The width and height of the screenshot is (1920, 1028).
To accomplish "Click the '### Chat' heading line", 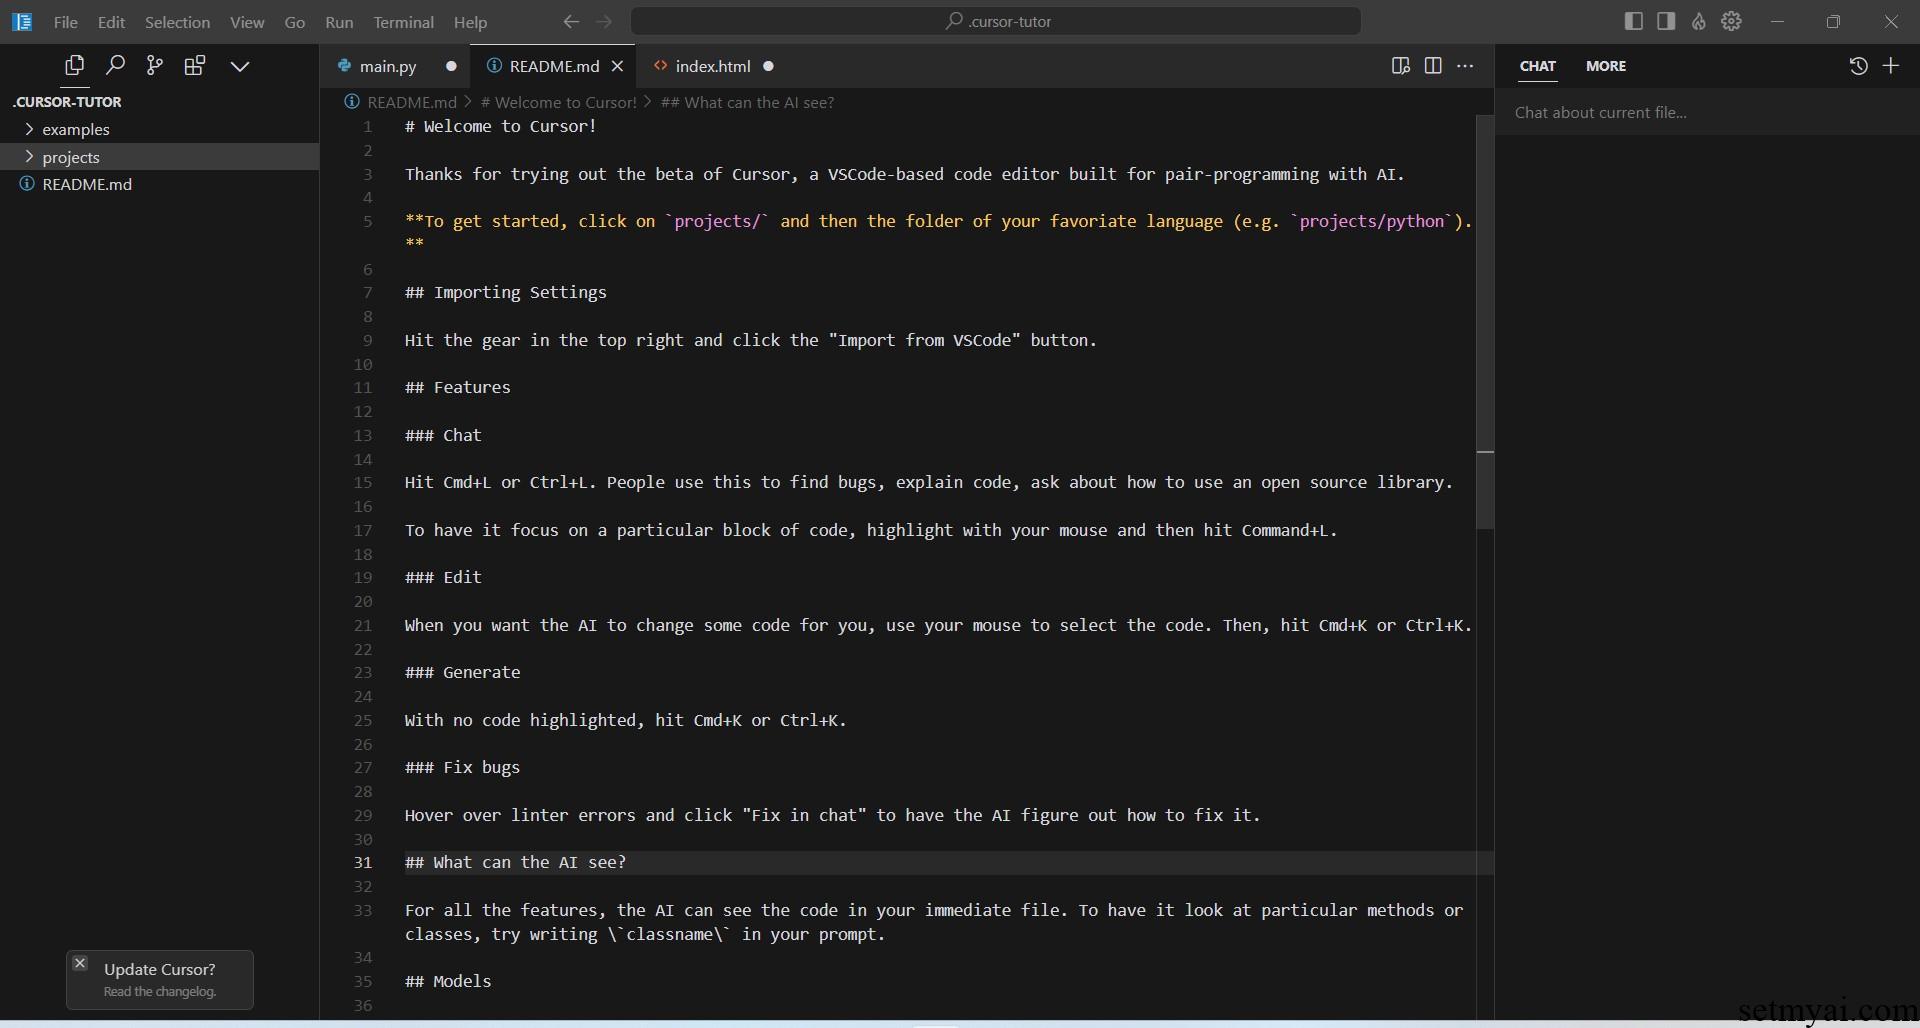I will (x=443, y=436).
